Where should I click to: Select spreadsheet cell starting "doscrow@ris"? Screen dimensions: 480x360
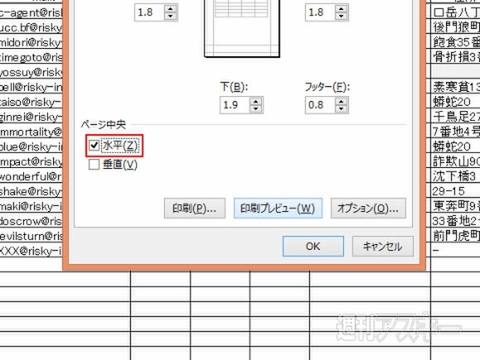[x=31, y=221]
